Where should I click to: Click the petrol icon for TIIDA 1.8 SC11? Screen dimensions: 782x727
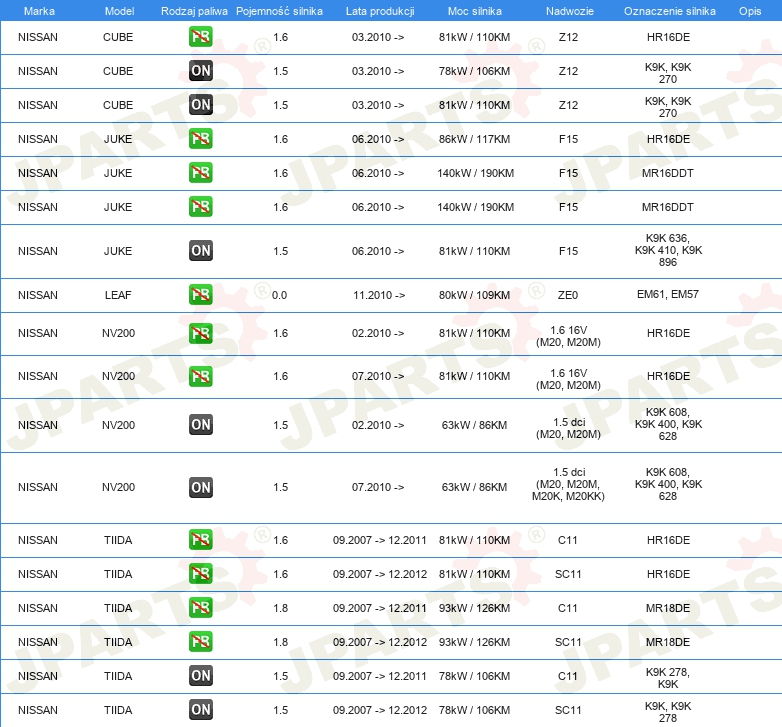pyautogui.click(x=200, y=642)
